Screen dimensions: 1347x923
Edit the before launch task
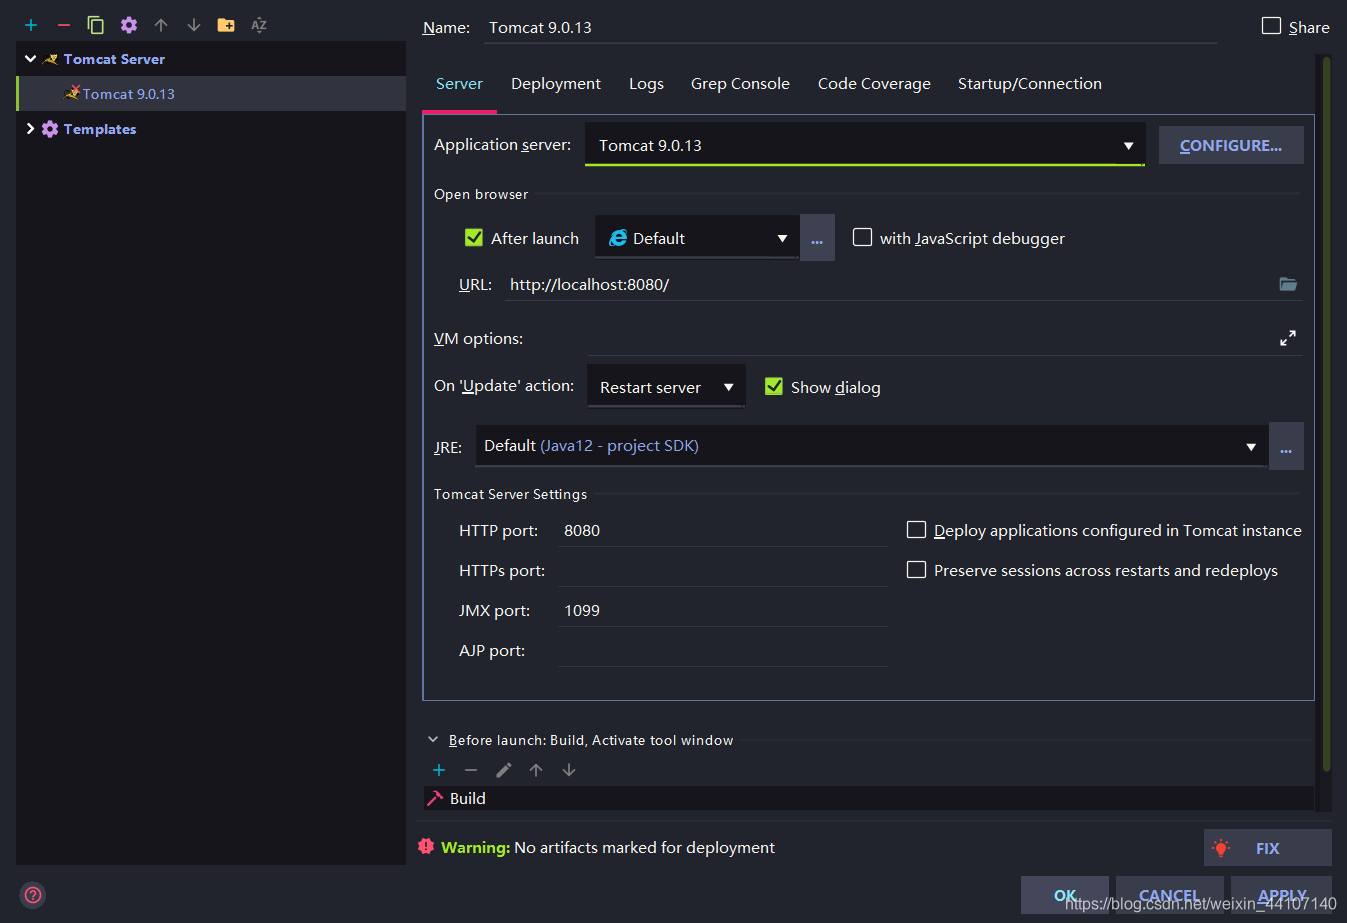click(x=504, y=770)
